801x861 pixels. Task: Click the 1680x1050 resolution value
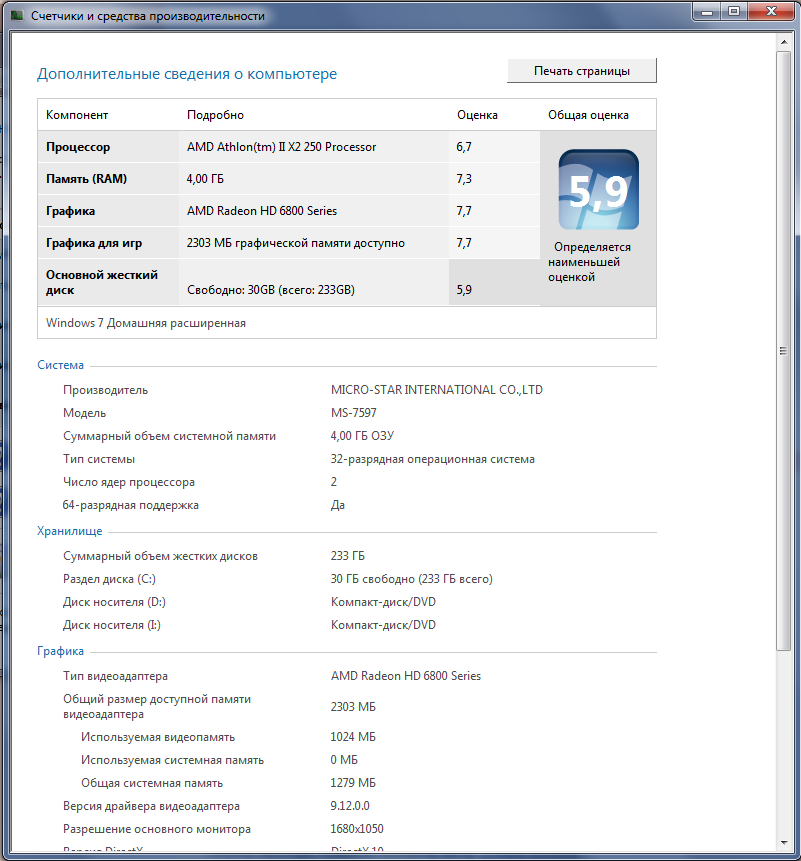coord(357,829)
